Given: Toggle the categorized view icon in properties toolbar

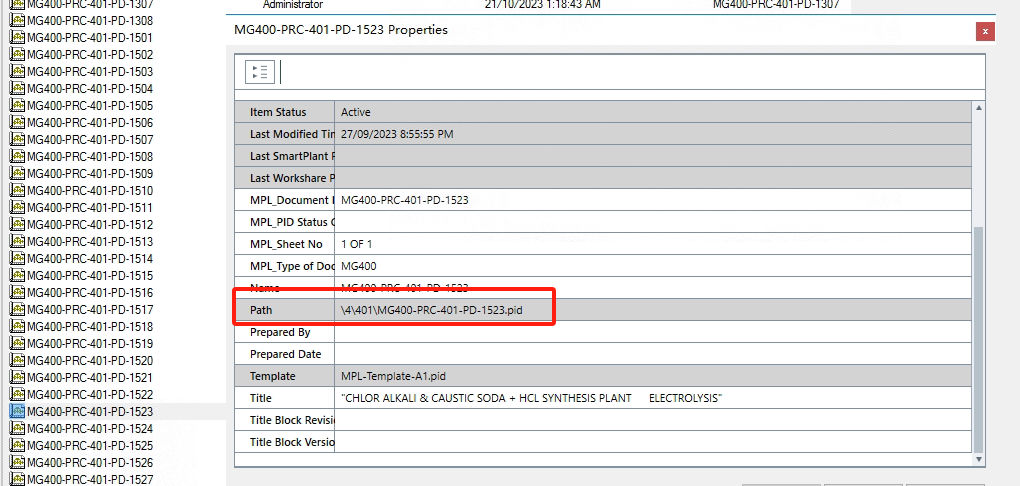Looking at the screenshot, I should pyautogui.click(x=260, y=72).
